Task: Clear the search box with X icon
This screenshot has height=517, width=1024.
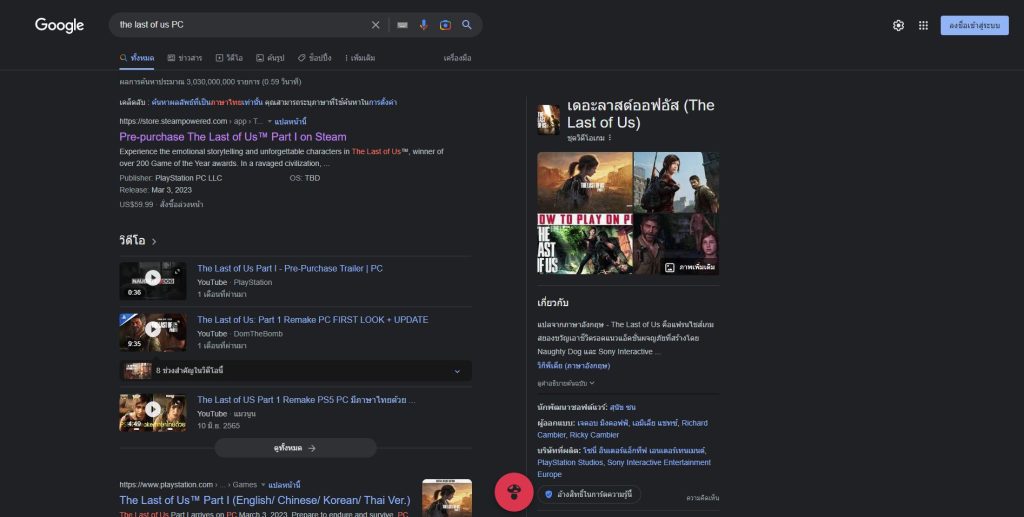Action: (376, 25)
